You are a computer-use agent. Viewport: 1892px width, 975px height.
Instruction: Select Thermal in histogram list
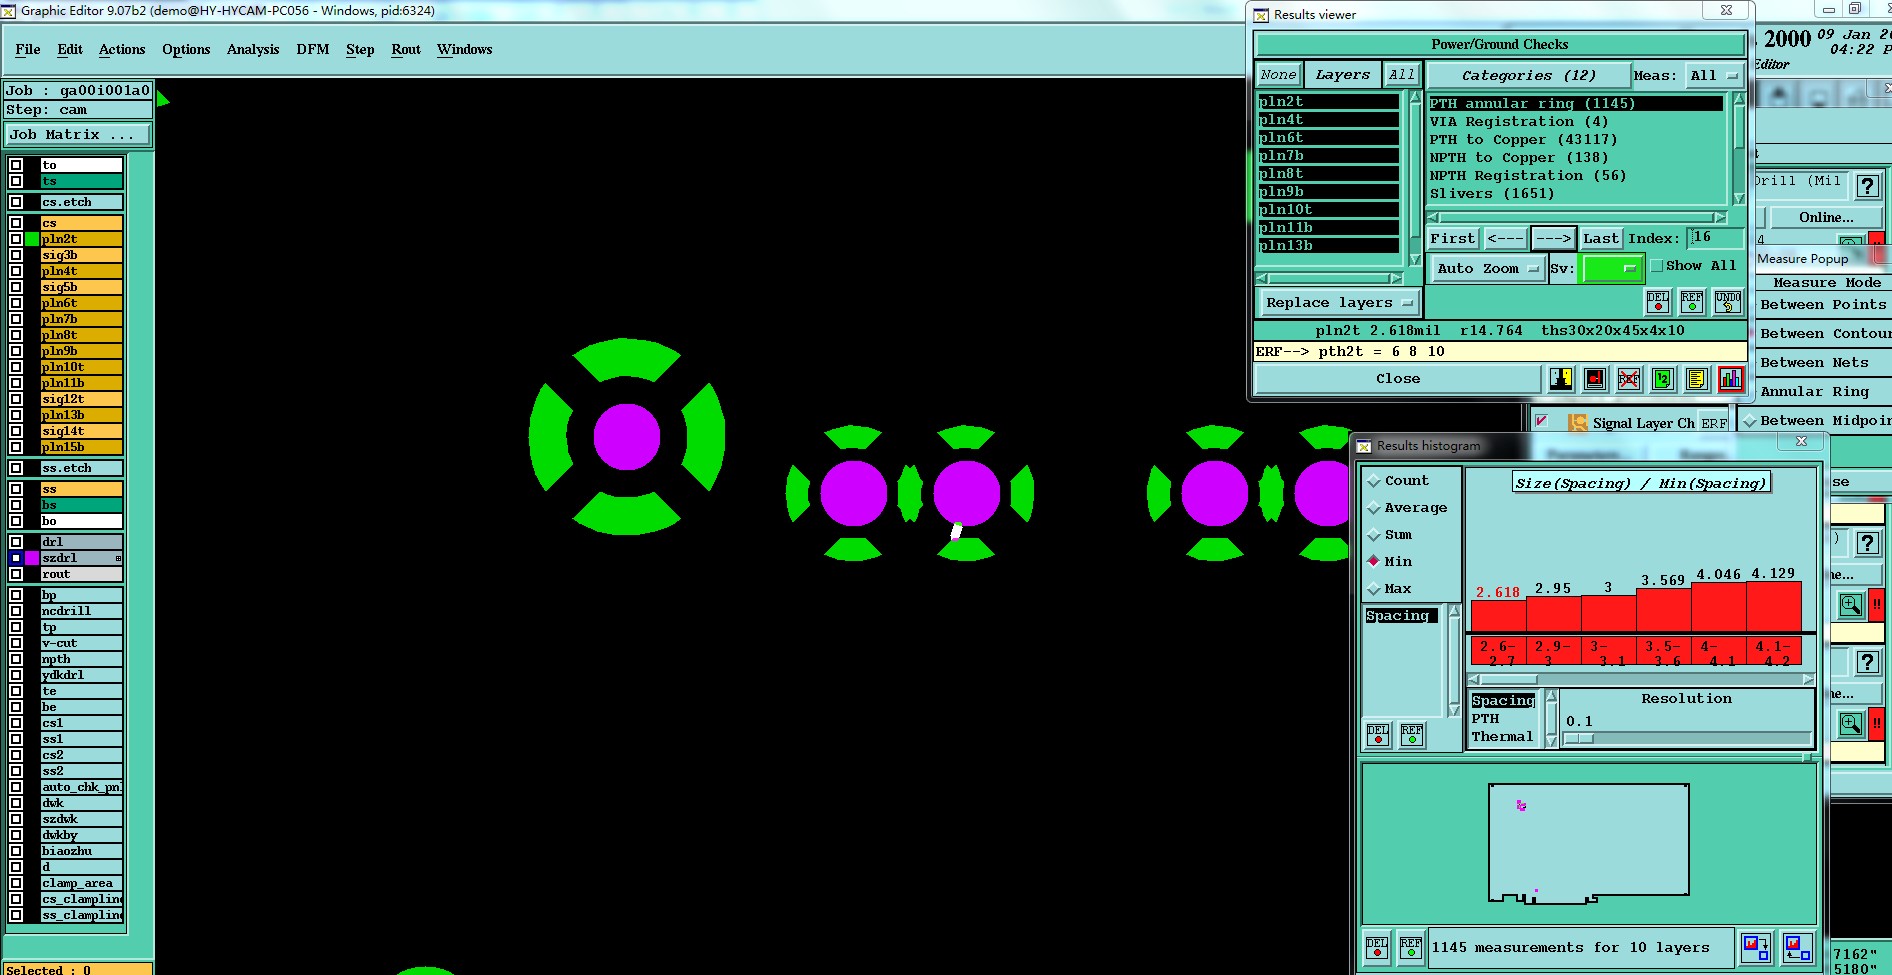pyautogui.click(x=1502, y=737)
